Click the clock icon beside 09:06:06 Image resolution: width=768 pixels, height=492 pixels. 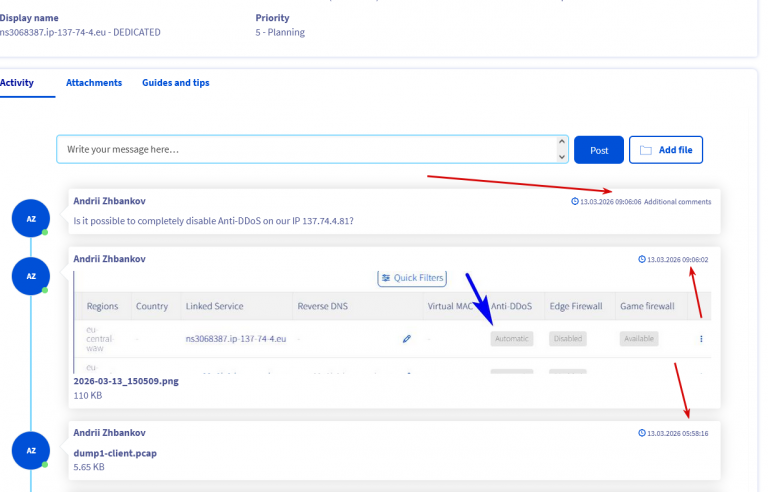point(575,201)
